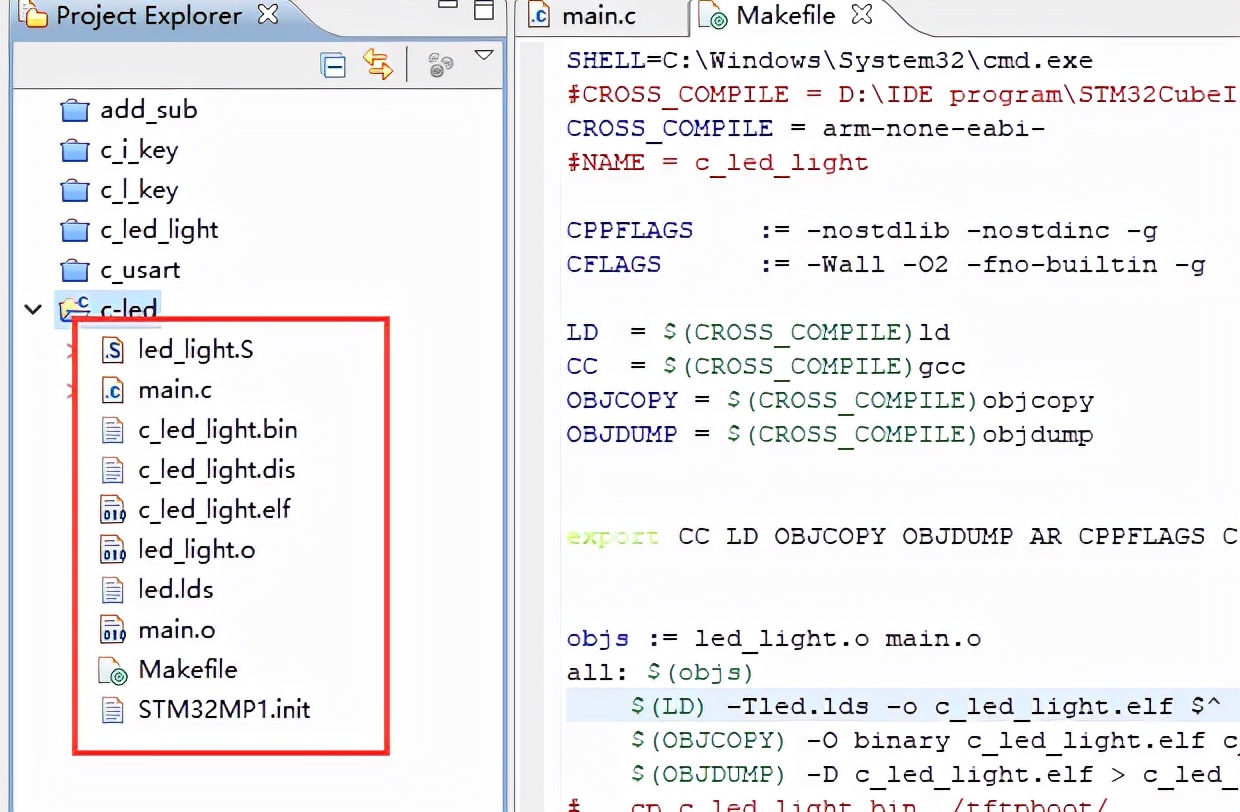Select c_led_light.dis file
1240x812 pixels.
(216, 470)
